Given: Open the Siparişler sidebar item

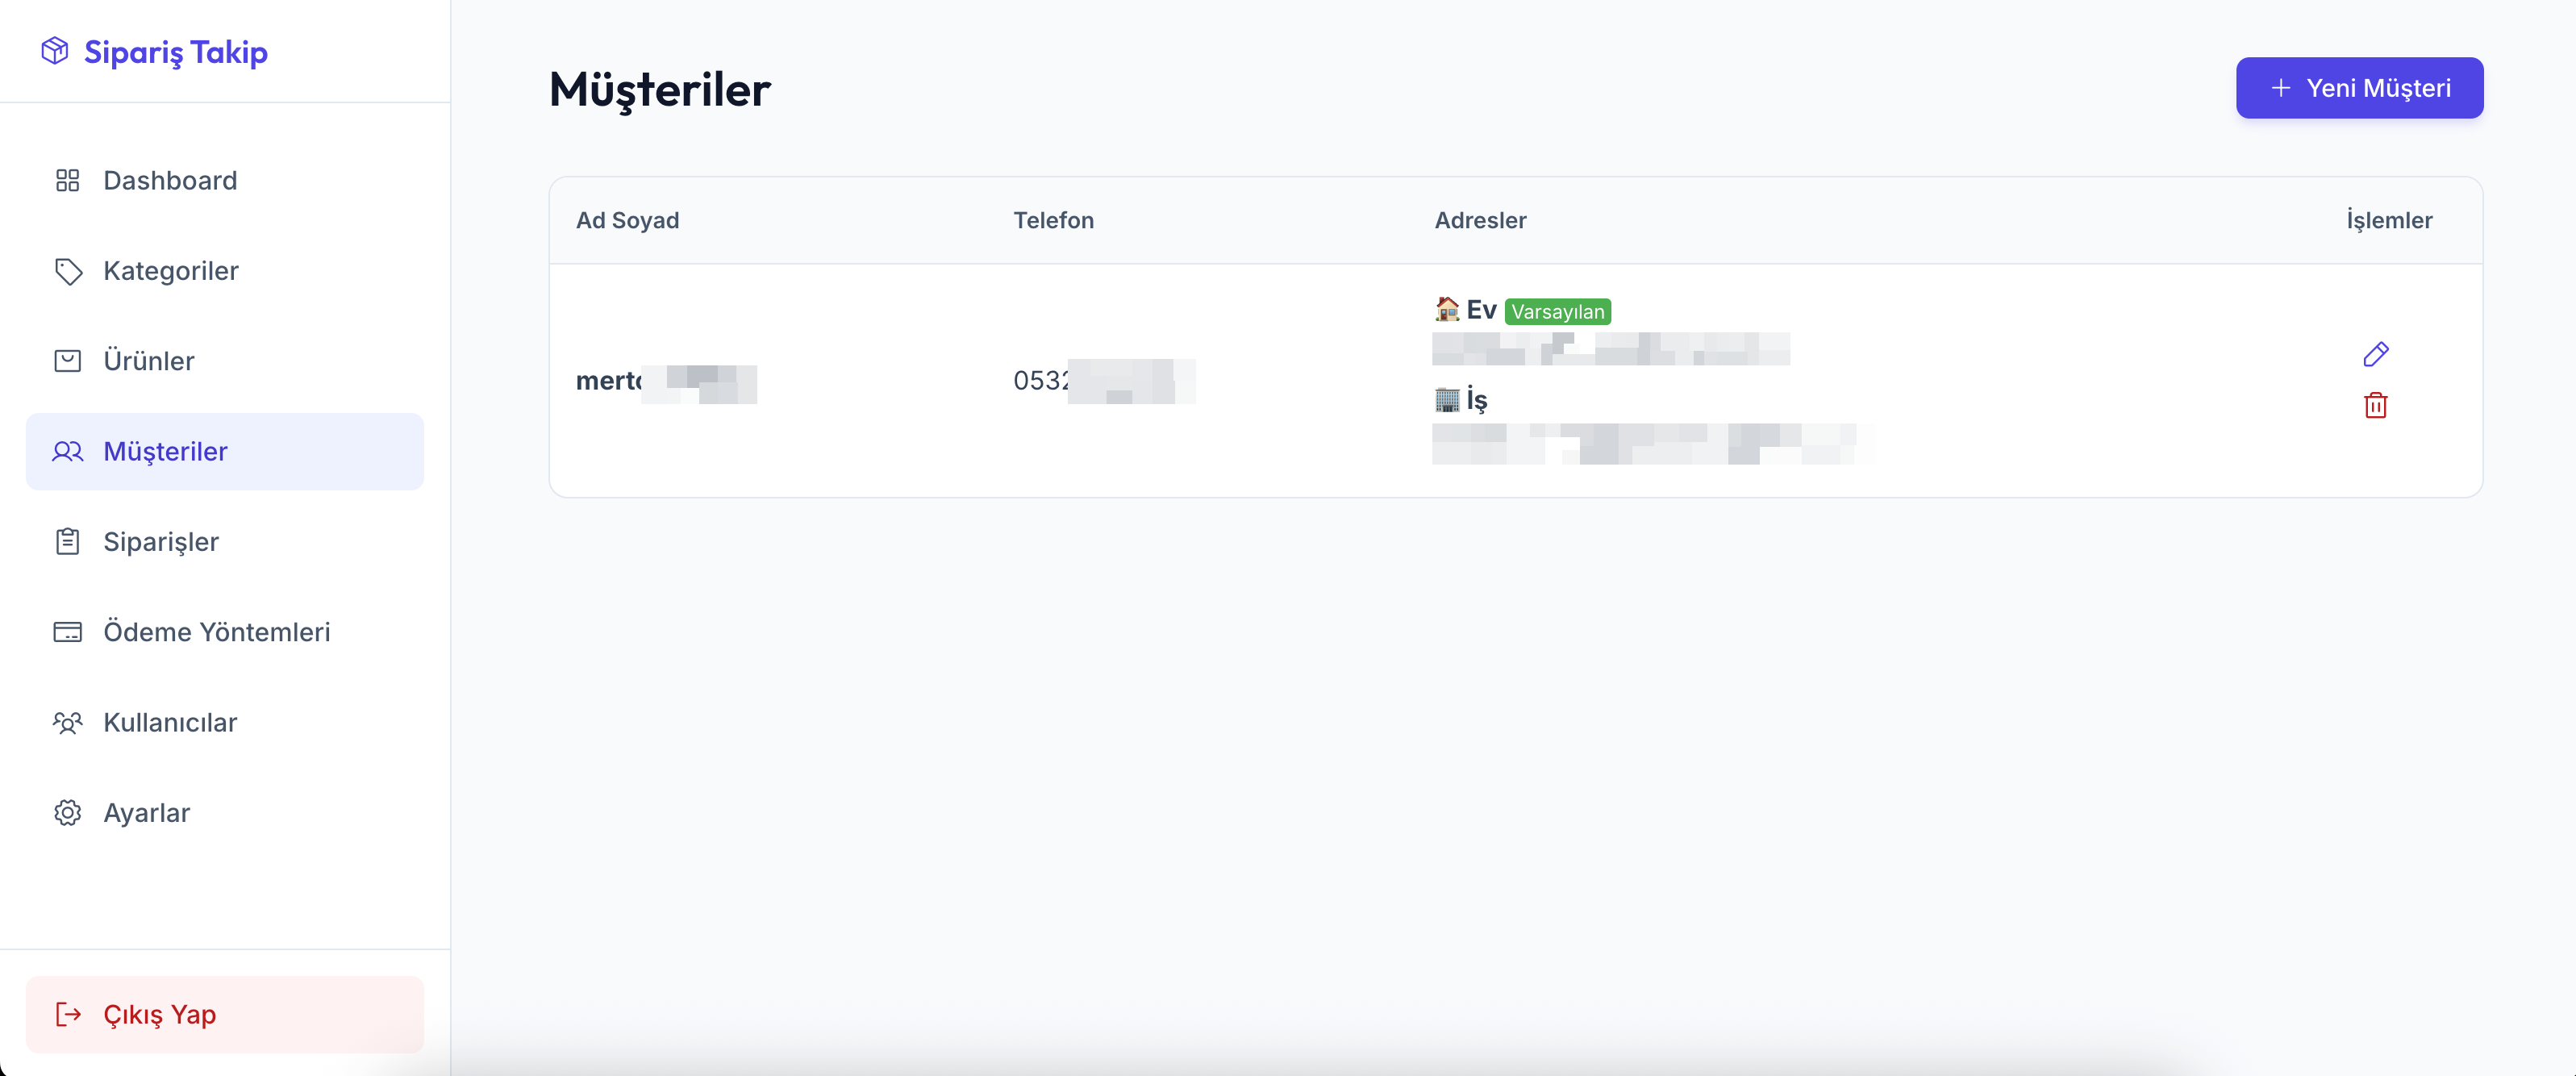Looking at the screenshot, I should [x=224, y=541].
